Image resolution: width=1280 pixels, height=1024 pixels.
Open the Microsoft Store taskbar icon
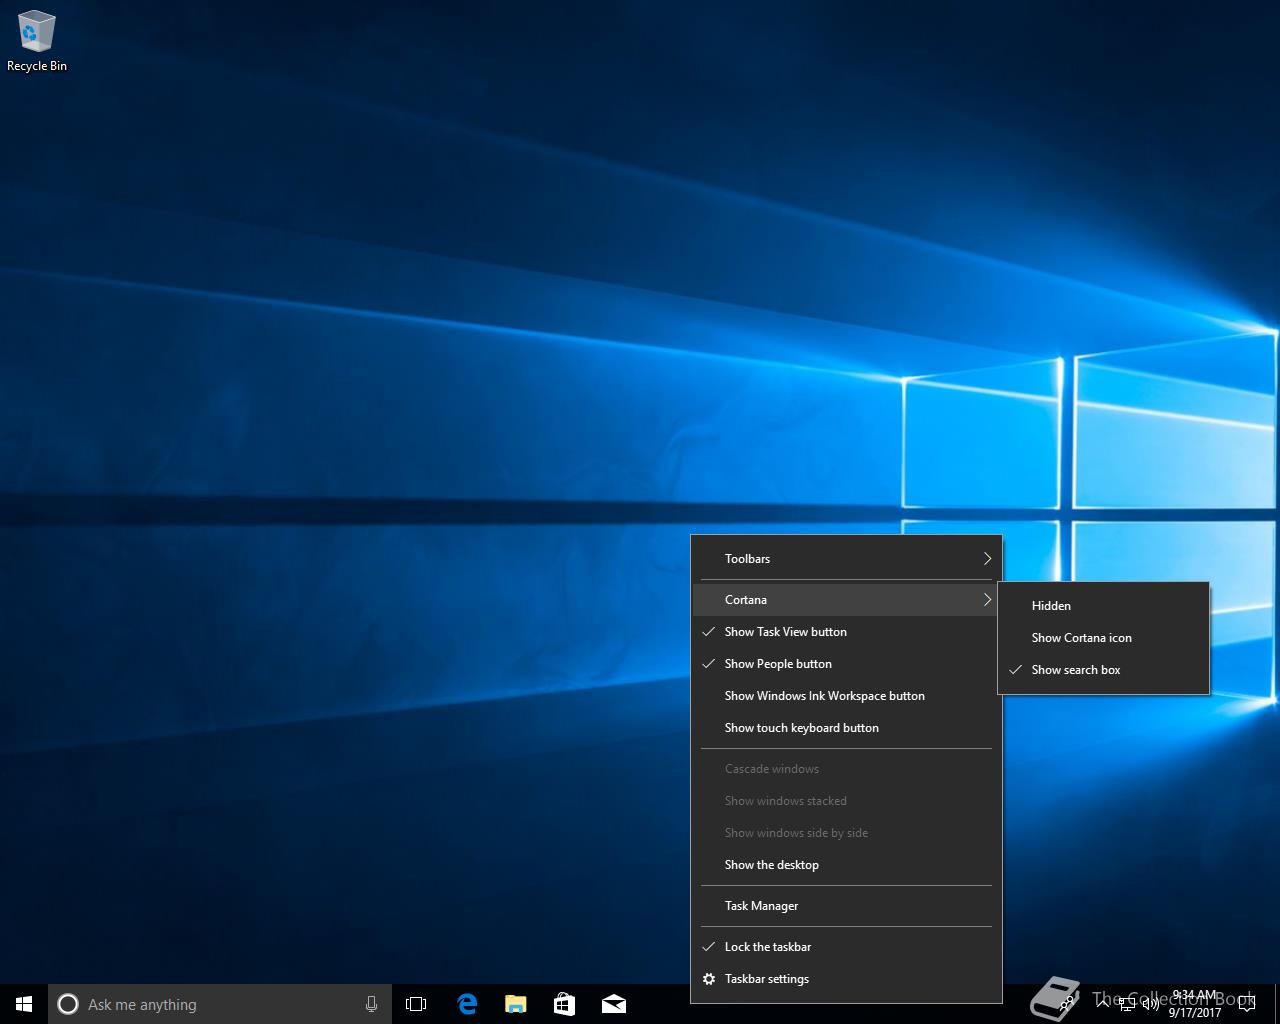point(564,1004)
